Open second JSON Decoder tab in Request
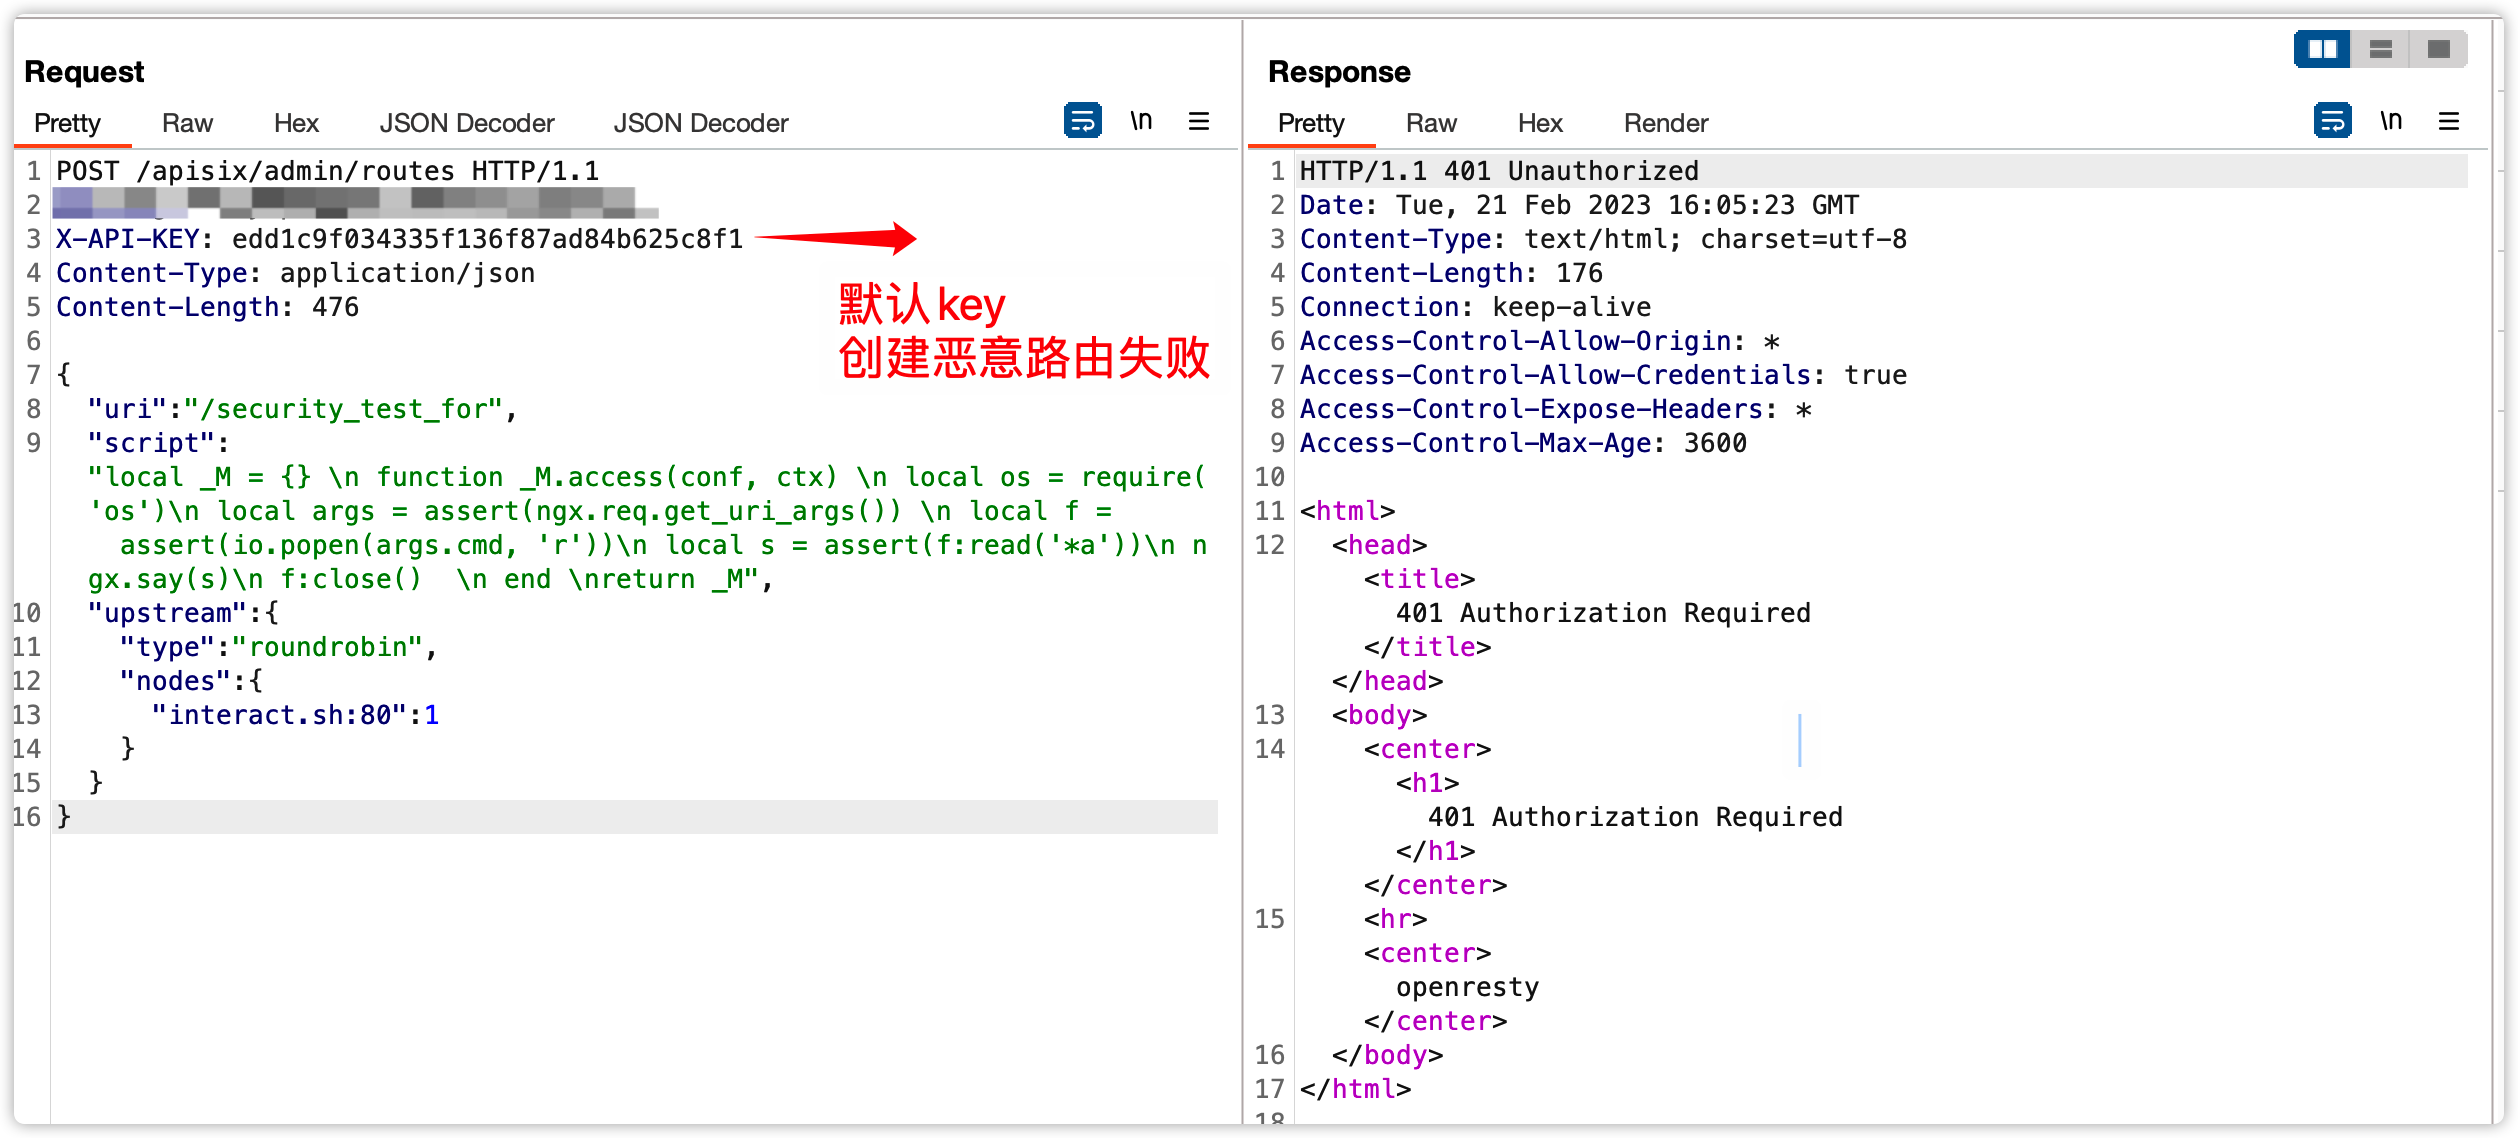The height and width of the screenshot is (1138, 2518). 700,123
